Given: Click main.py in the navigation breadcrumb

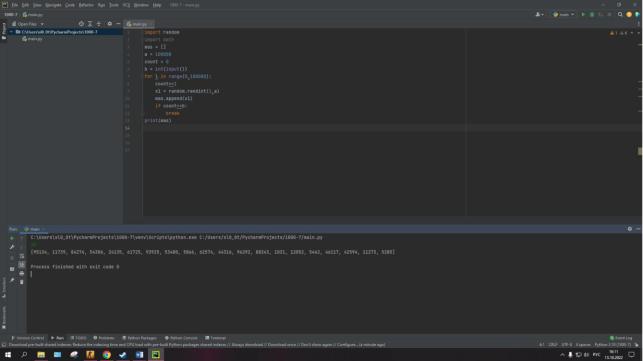Looking at the screenshot, I should (33, 15).
